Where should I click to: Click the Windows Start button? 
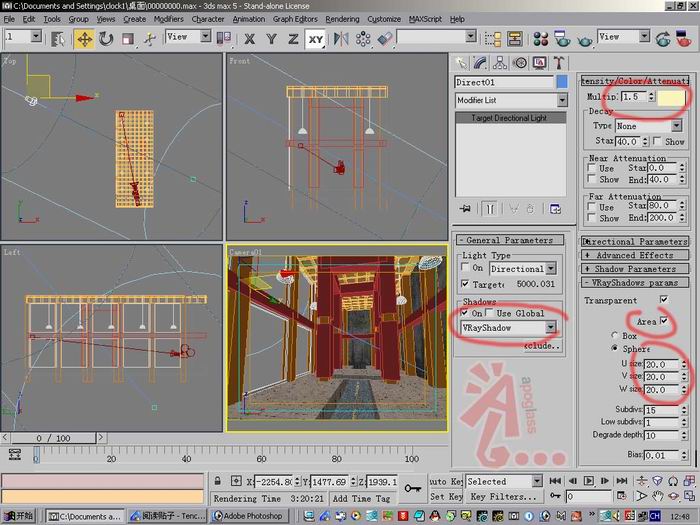pos(20,516)
